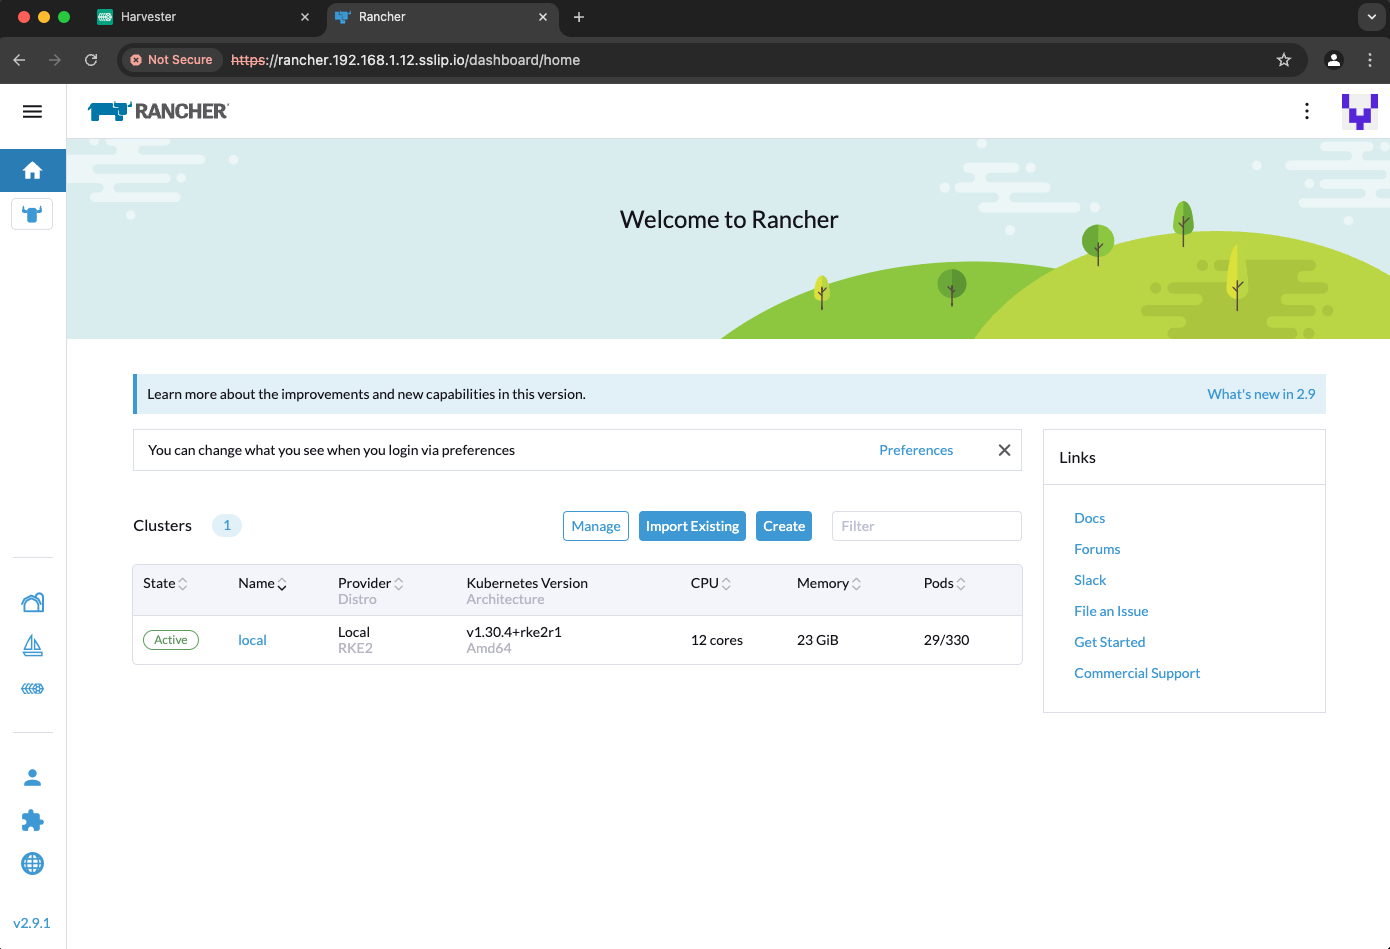Open the tab search dropdown arrow

click(x=1371, y=17)
